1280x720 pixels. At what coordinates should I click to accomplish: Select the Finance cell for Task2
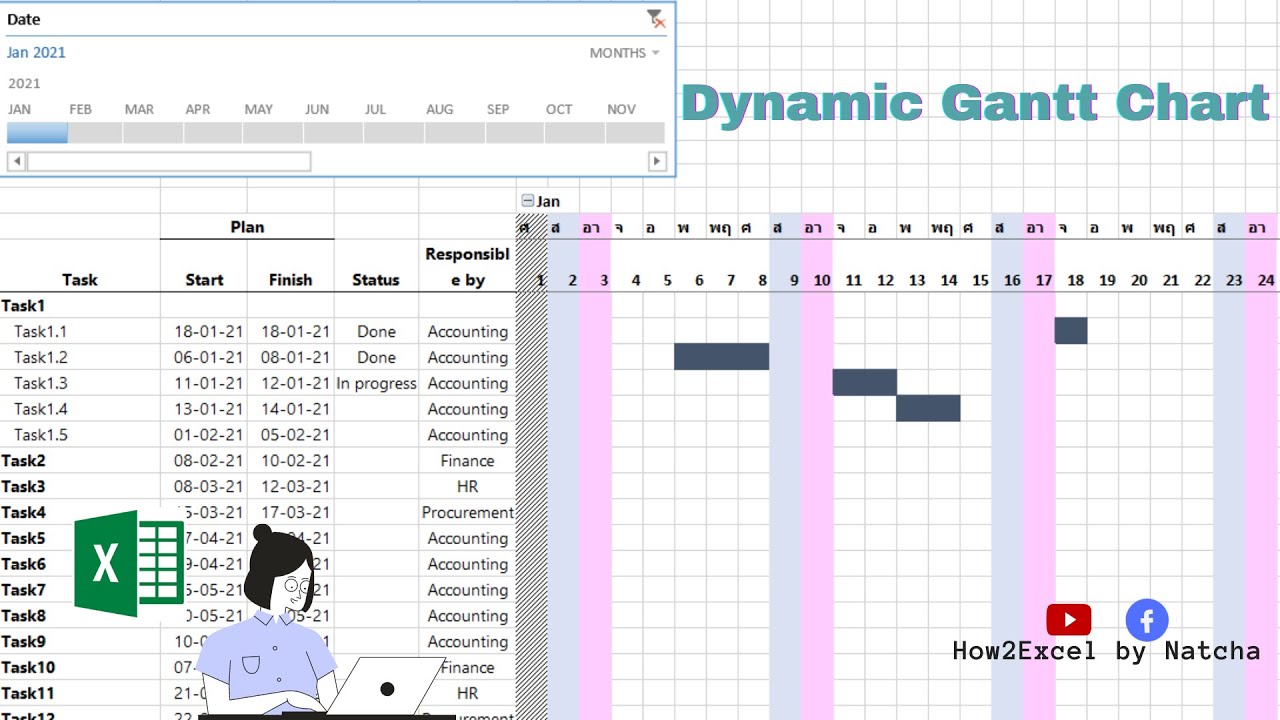(467, 461)
